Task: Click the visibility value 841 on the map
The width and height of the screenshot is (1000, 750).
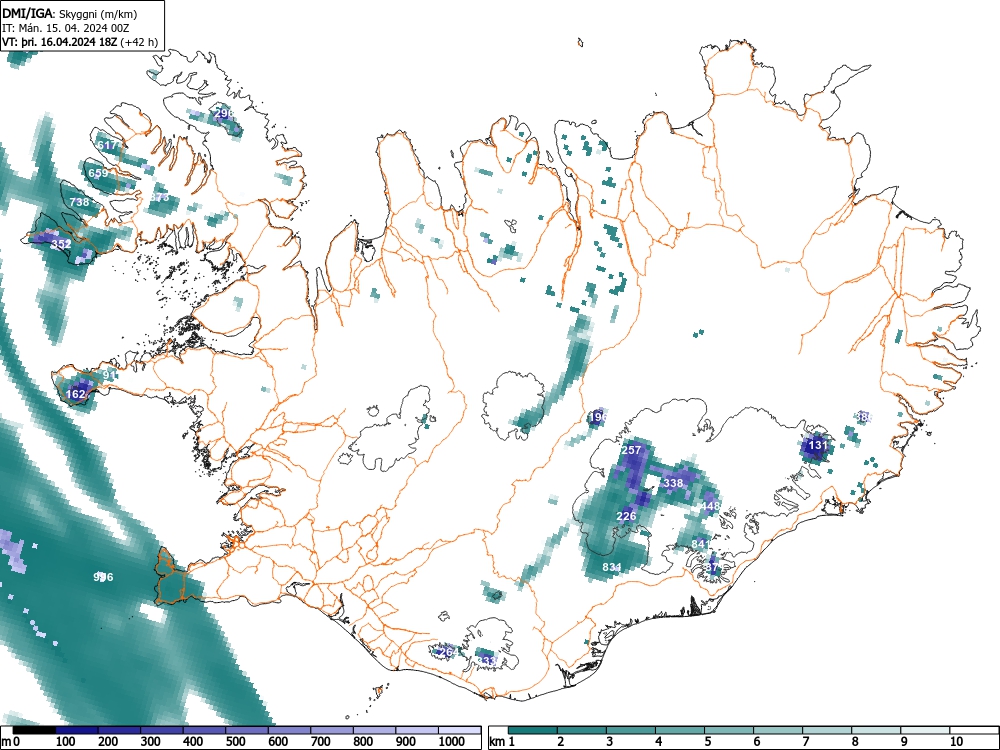Action: (x=700, y=544)
